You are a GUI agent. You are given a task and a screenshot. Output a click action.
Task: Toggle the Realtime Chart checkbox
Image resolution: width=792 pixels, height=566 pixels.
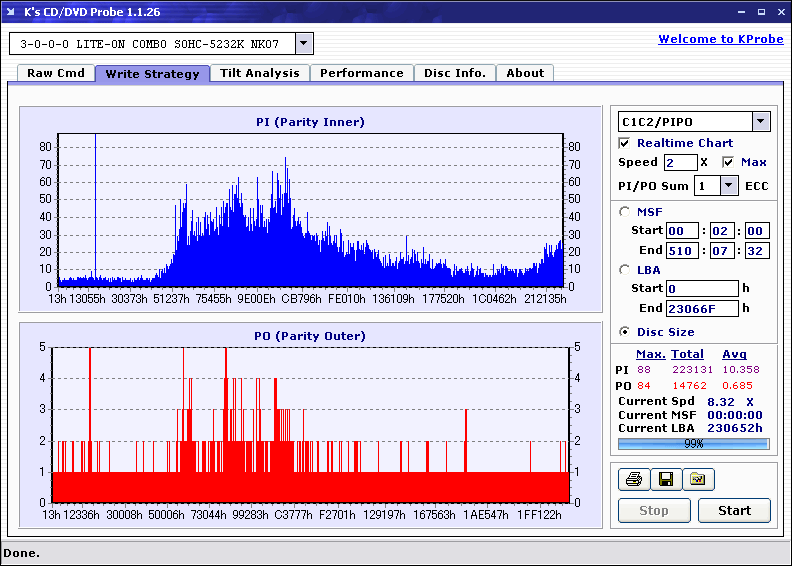625,143
